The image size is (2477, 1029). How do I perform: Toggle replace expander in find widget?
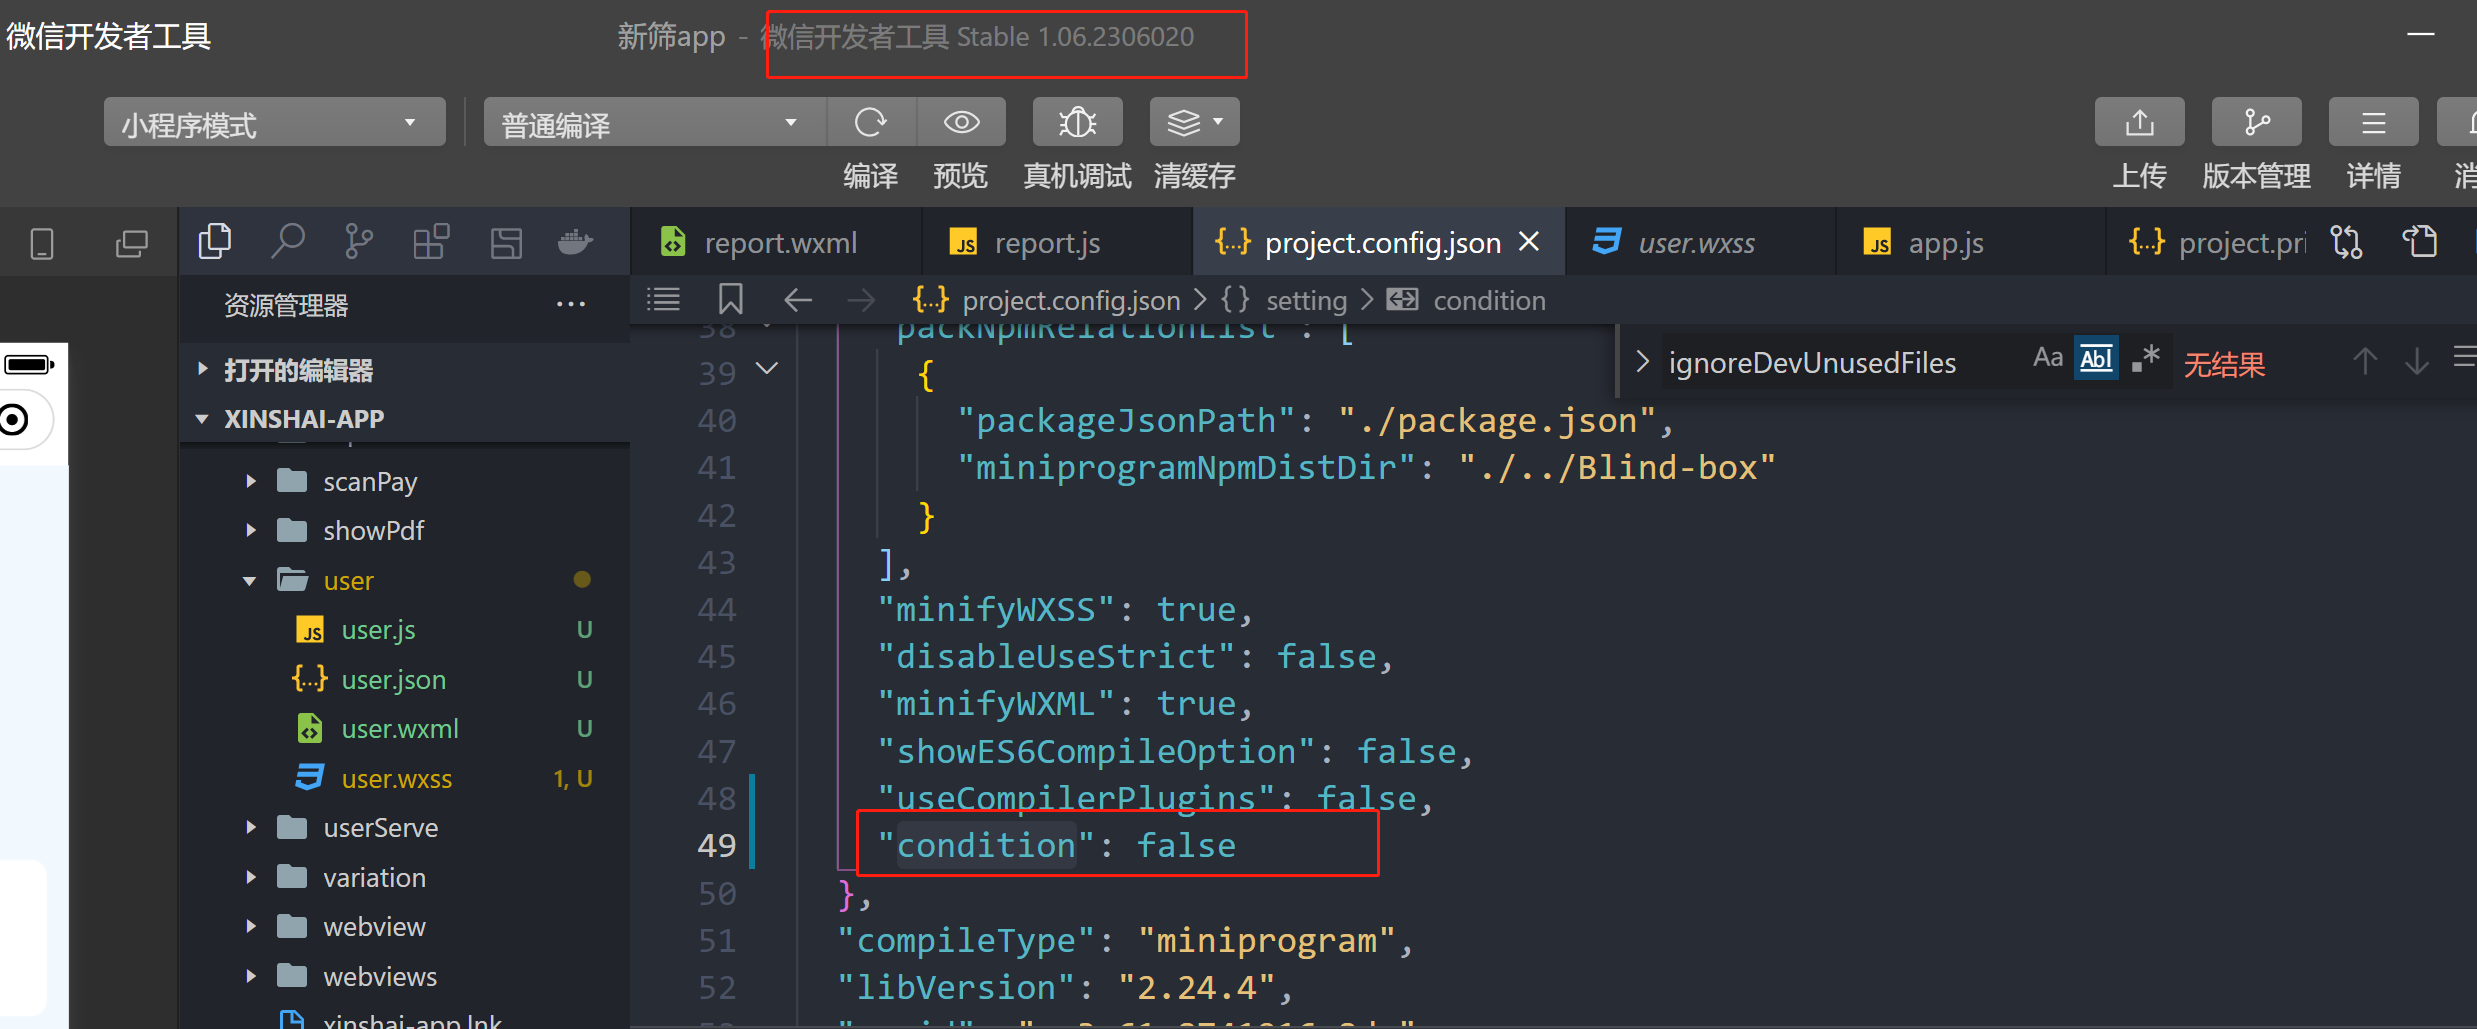(x=1641, y=361)
